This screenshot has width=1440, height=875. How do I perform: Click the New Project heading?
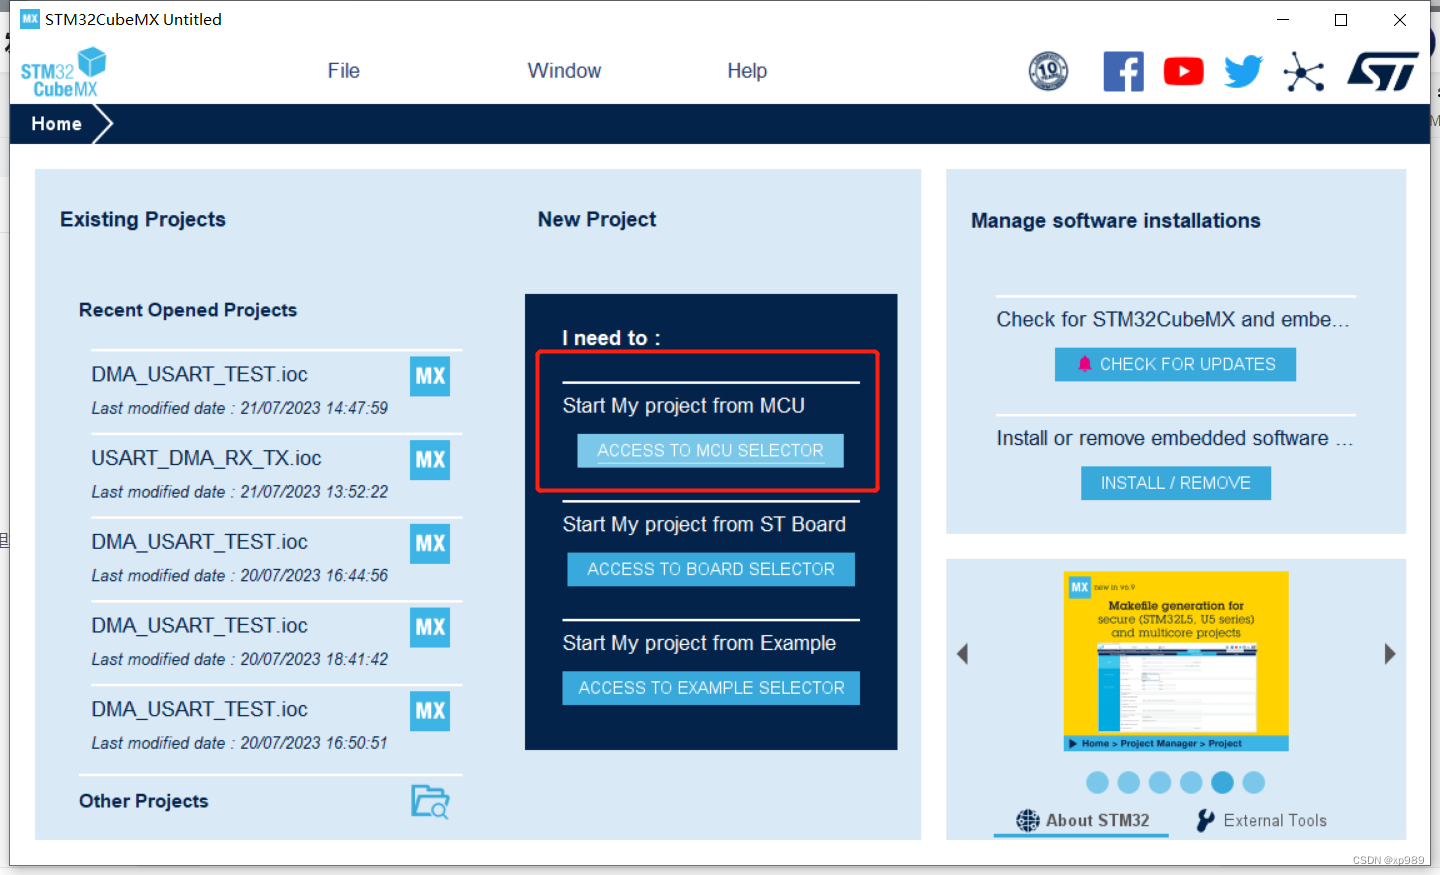pyautogui.click(x=597, y=219)
